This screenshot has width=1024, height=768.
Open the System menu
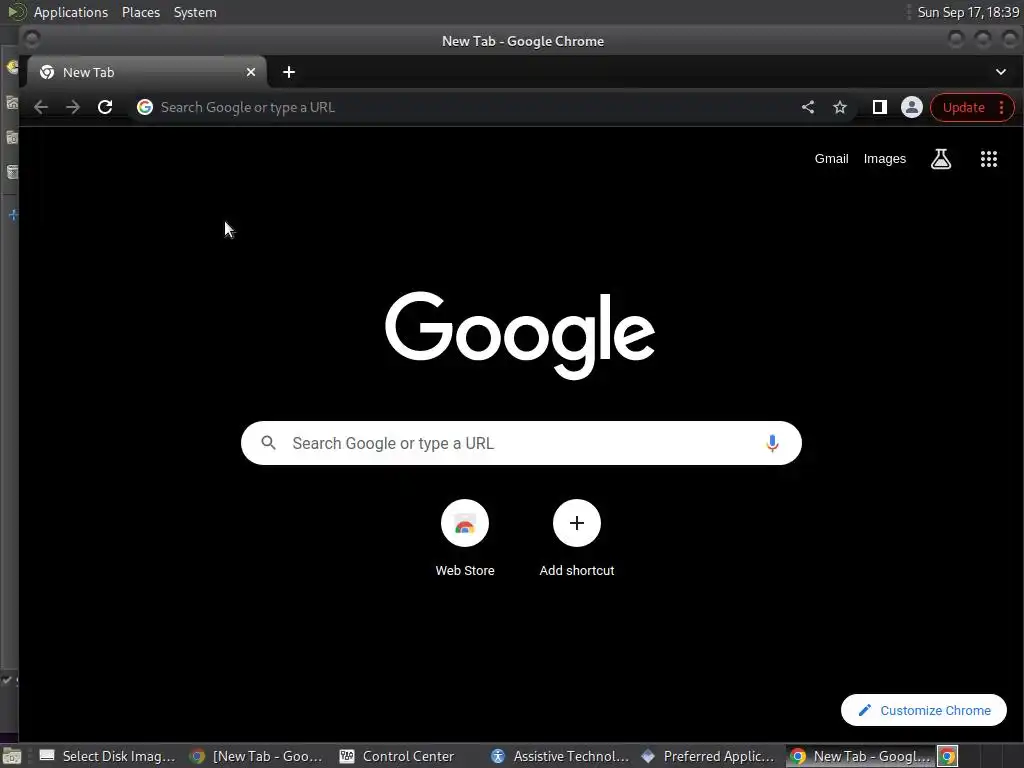click(195, 12)
